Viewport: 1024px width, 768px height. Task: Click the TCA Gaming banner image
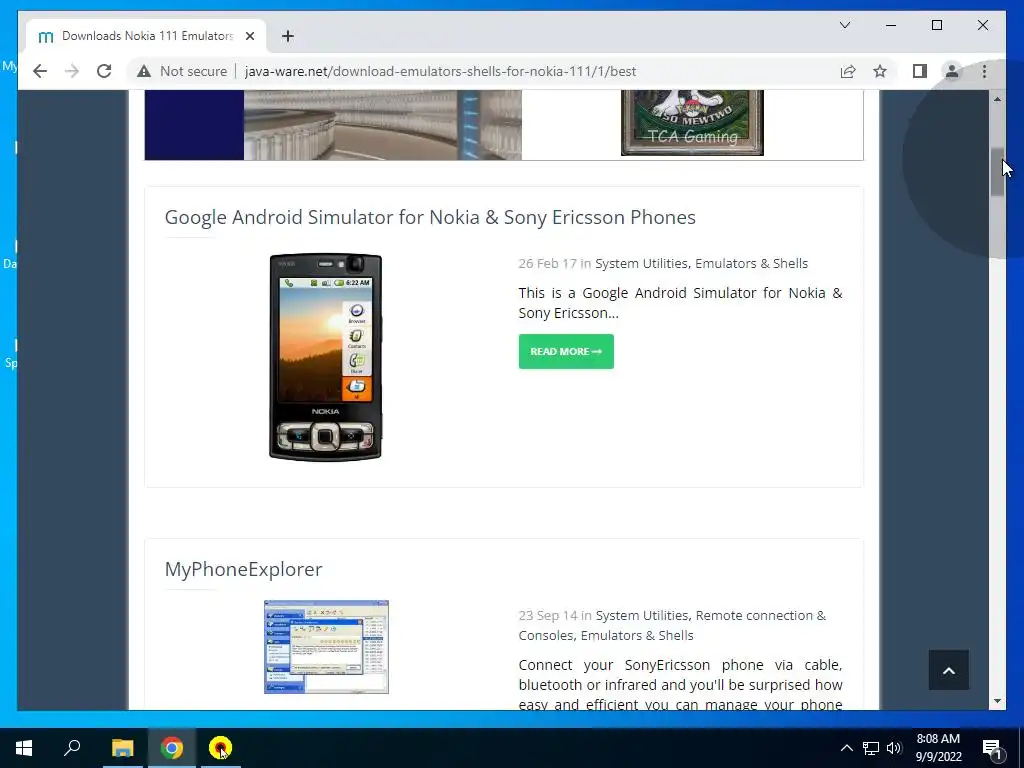pyautogui.click(x=692, y=123)
